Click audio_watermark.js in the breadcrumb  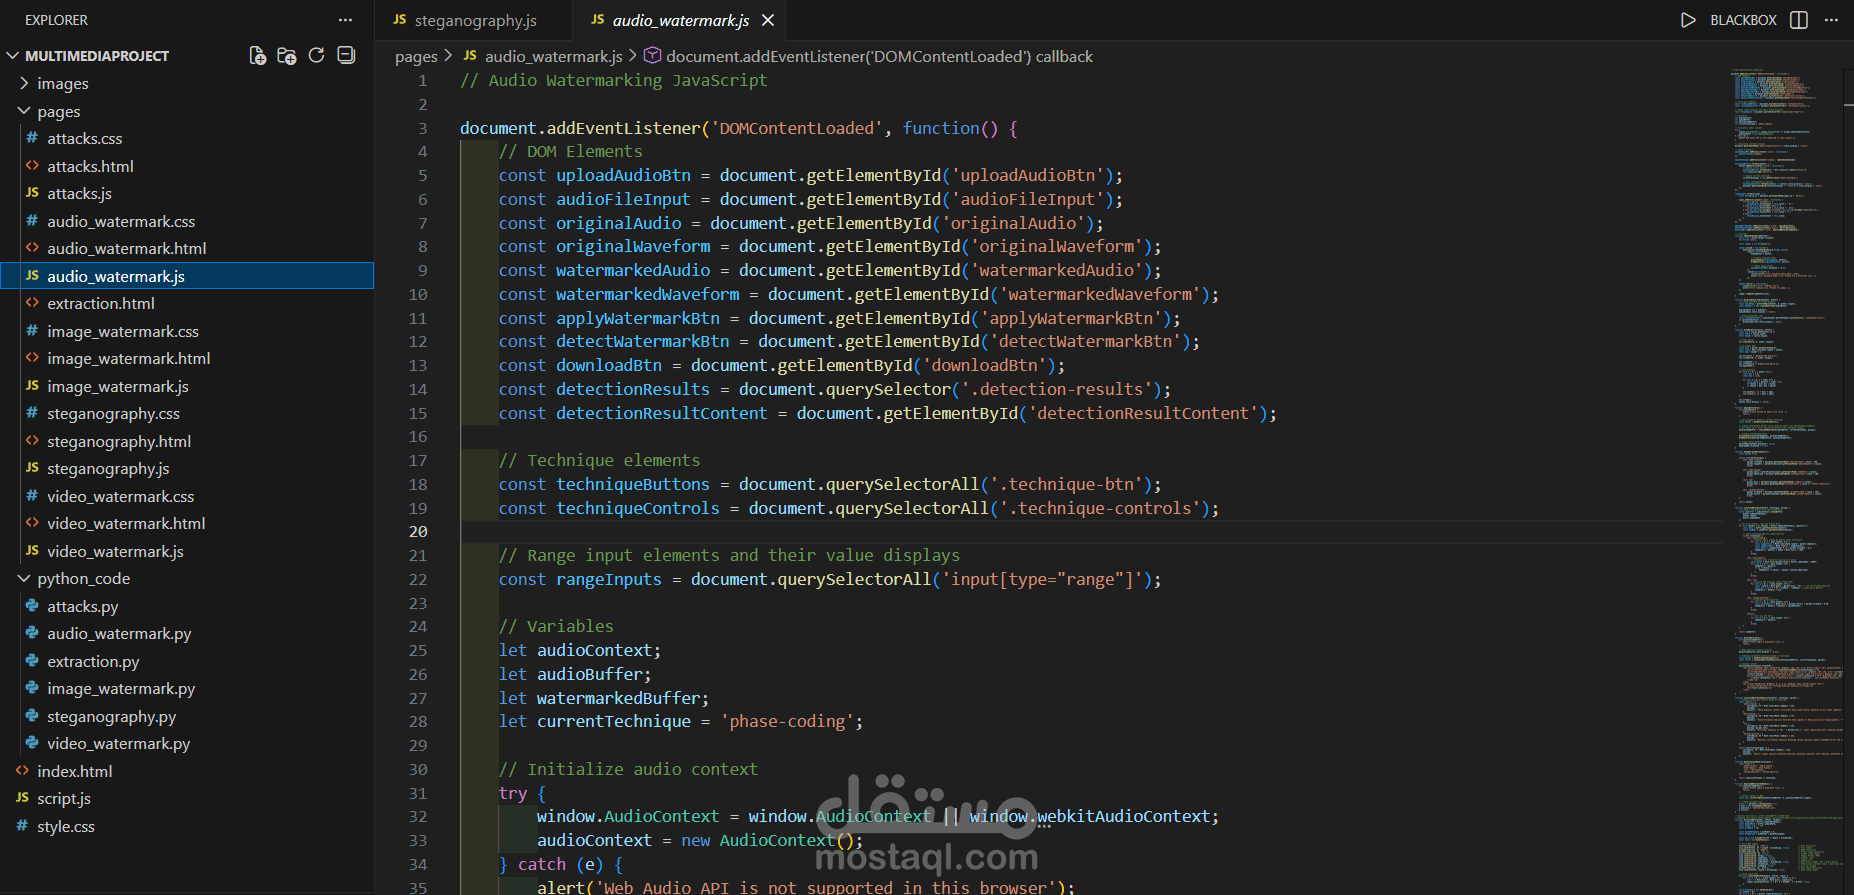click(543, 57)
